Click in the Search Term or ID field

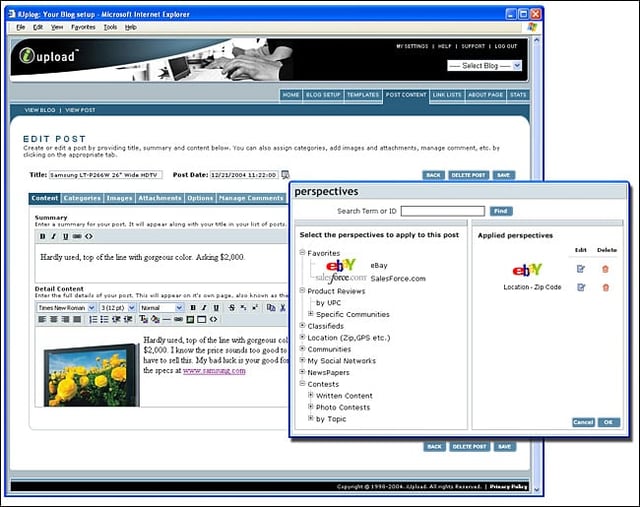click(443, 211)
